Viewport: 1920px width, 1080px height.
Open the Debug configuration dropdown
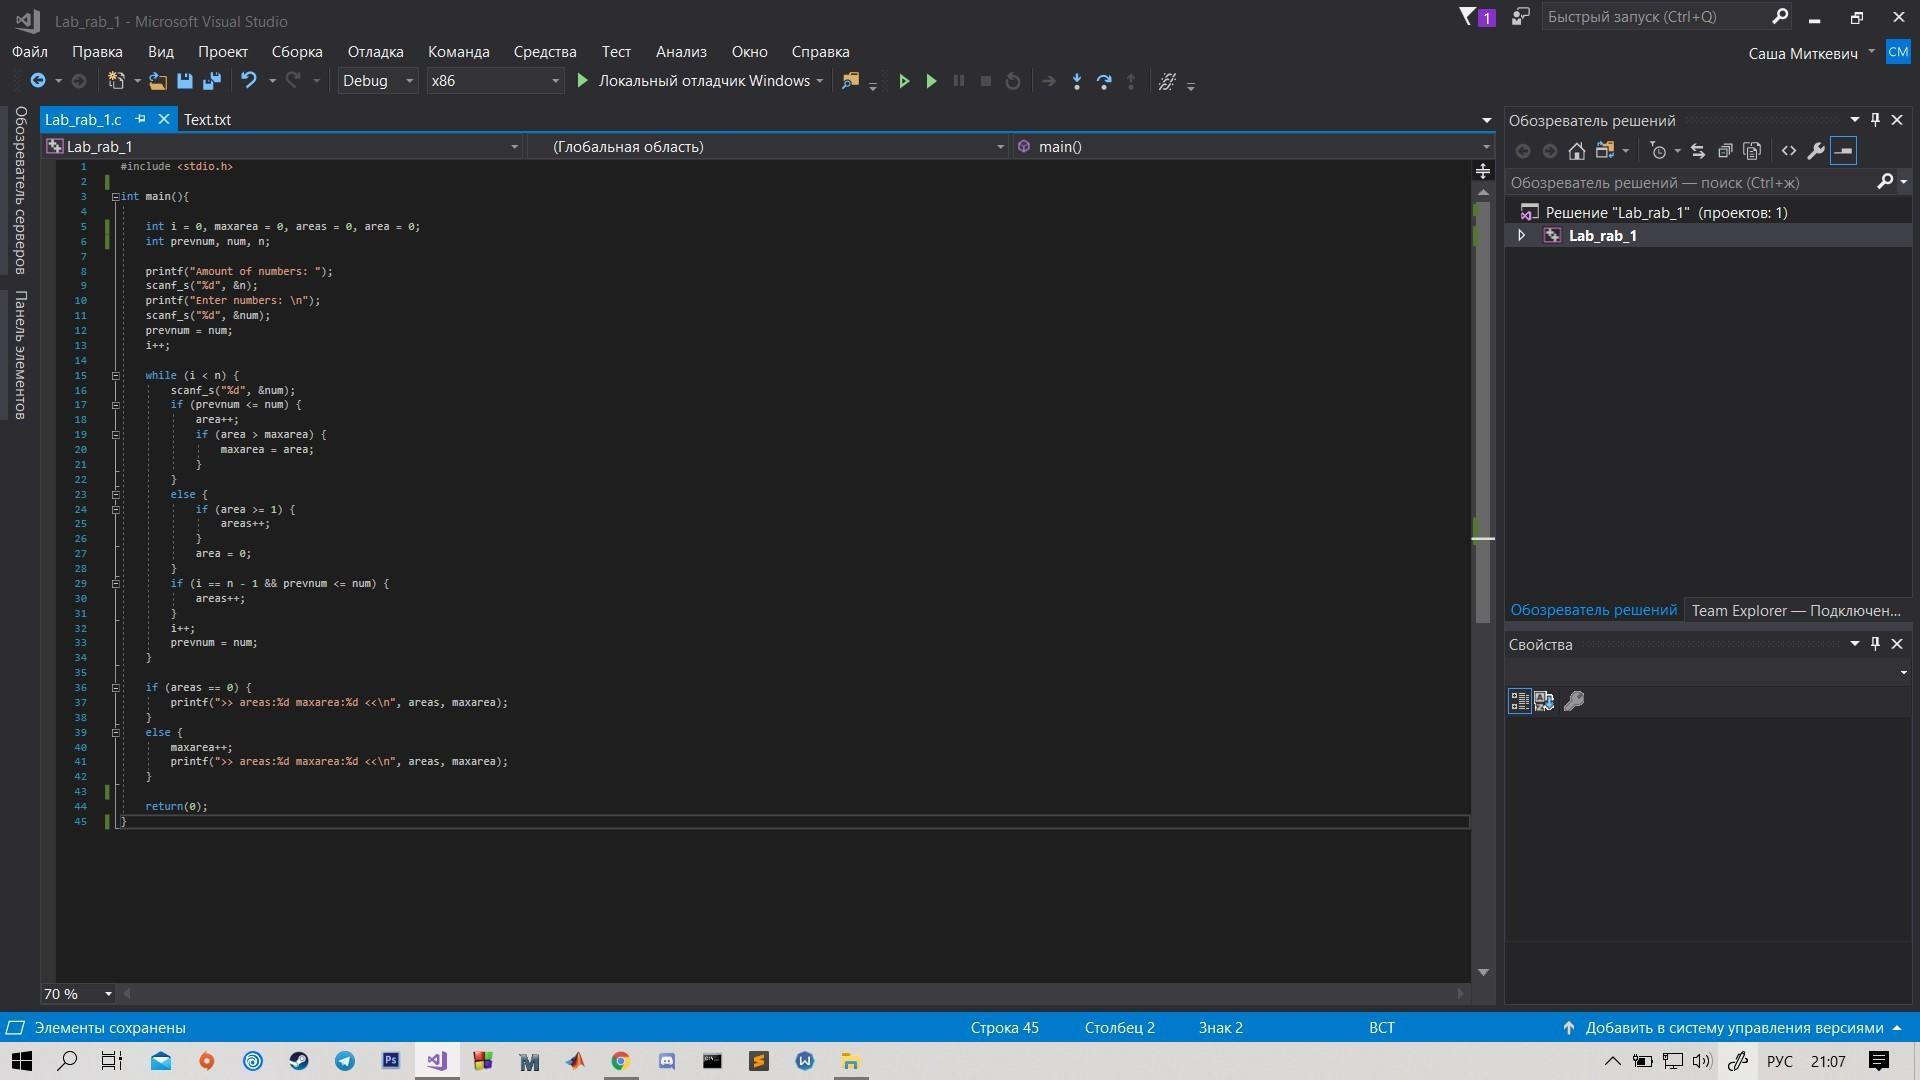click(x=378, y=81)
